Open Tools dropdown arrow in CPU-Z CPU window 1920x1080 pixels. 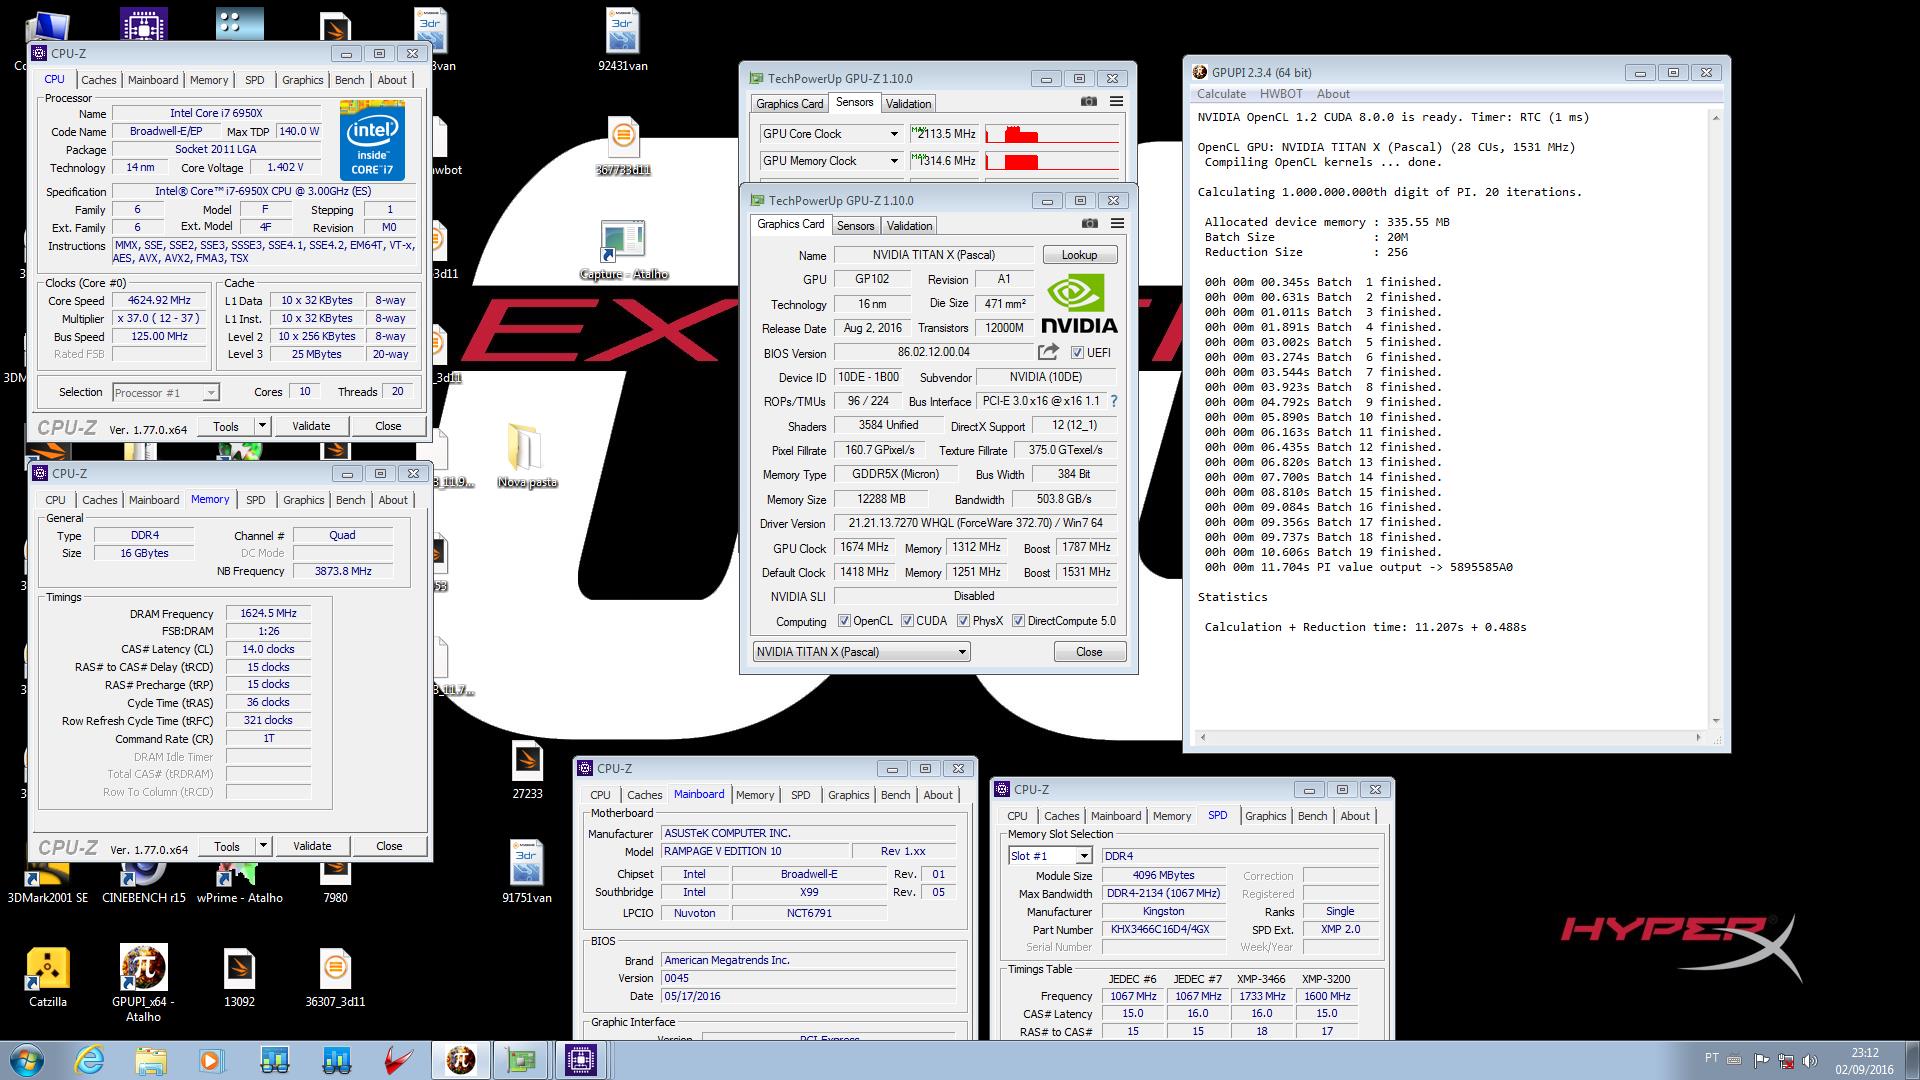(262, 426)
